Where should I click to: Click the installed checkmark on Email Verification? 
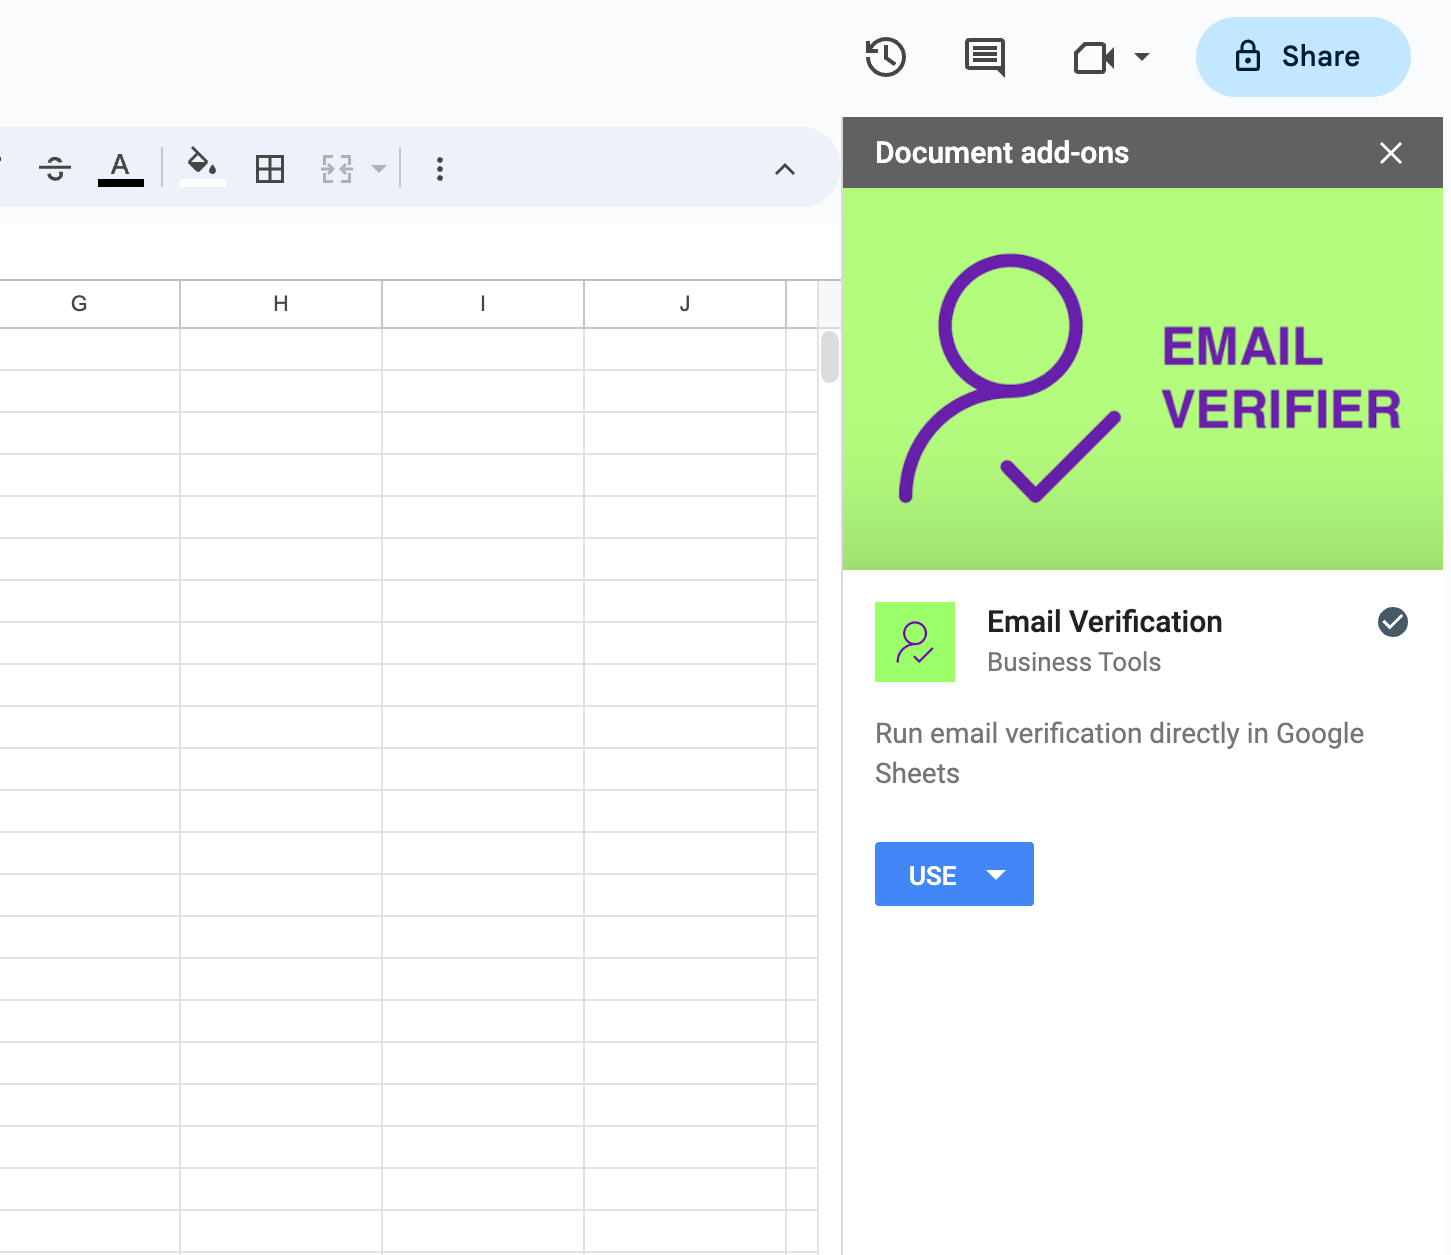click(1393, 623)
